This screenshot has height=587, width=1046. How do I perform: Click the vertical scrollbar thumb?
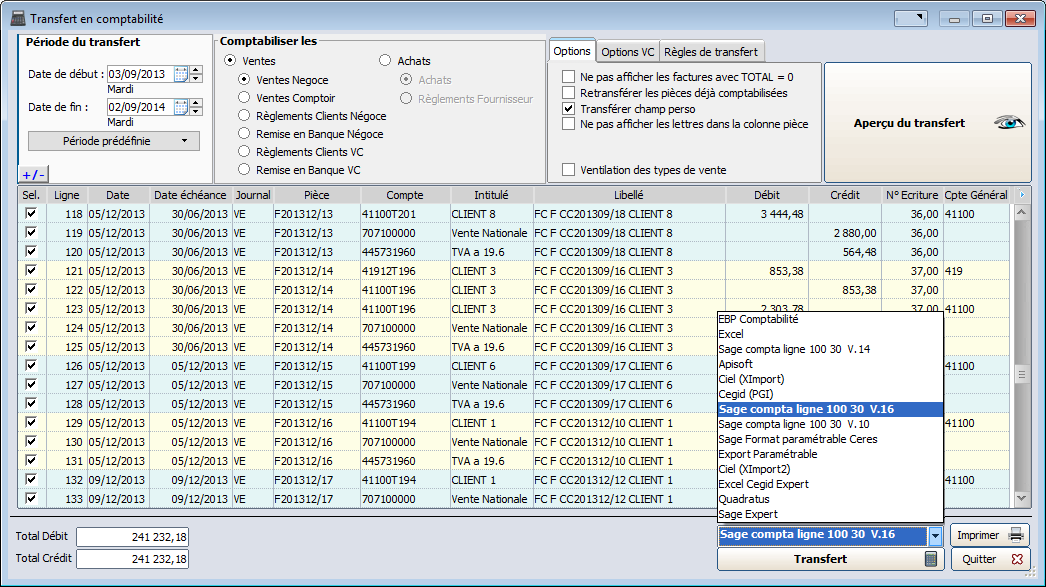[1021, 375]
